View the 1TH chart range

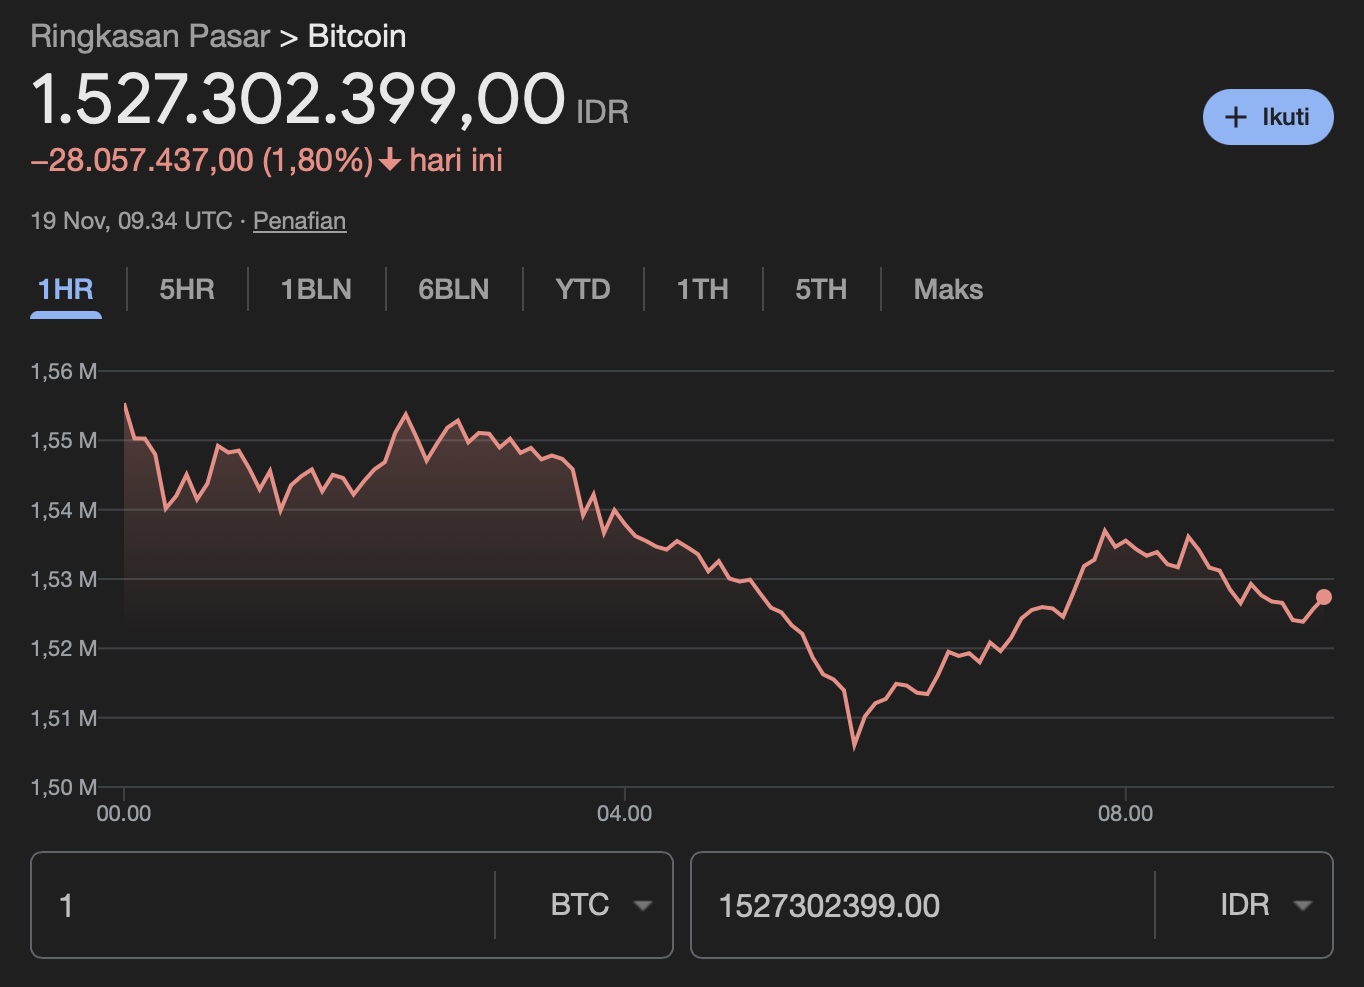point(702,290)
